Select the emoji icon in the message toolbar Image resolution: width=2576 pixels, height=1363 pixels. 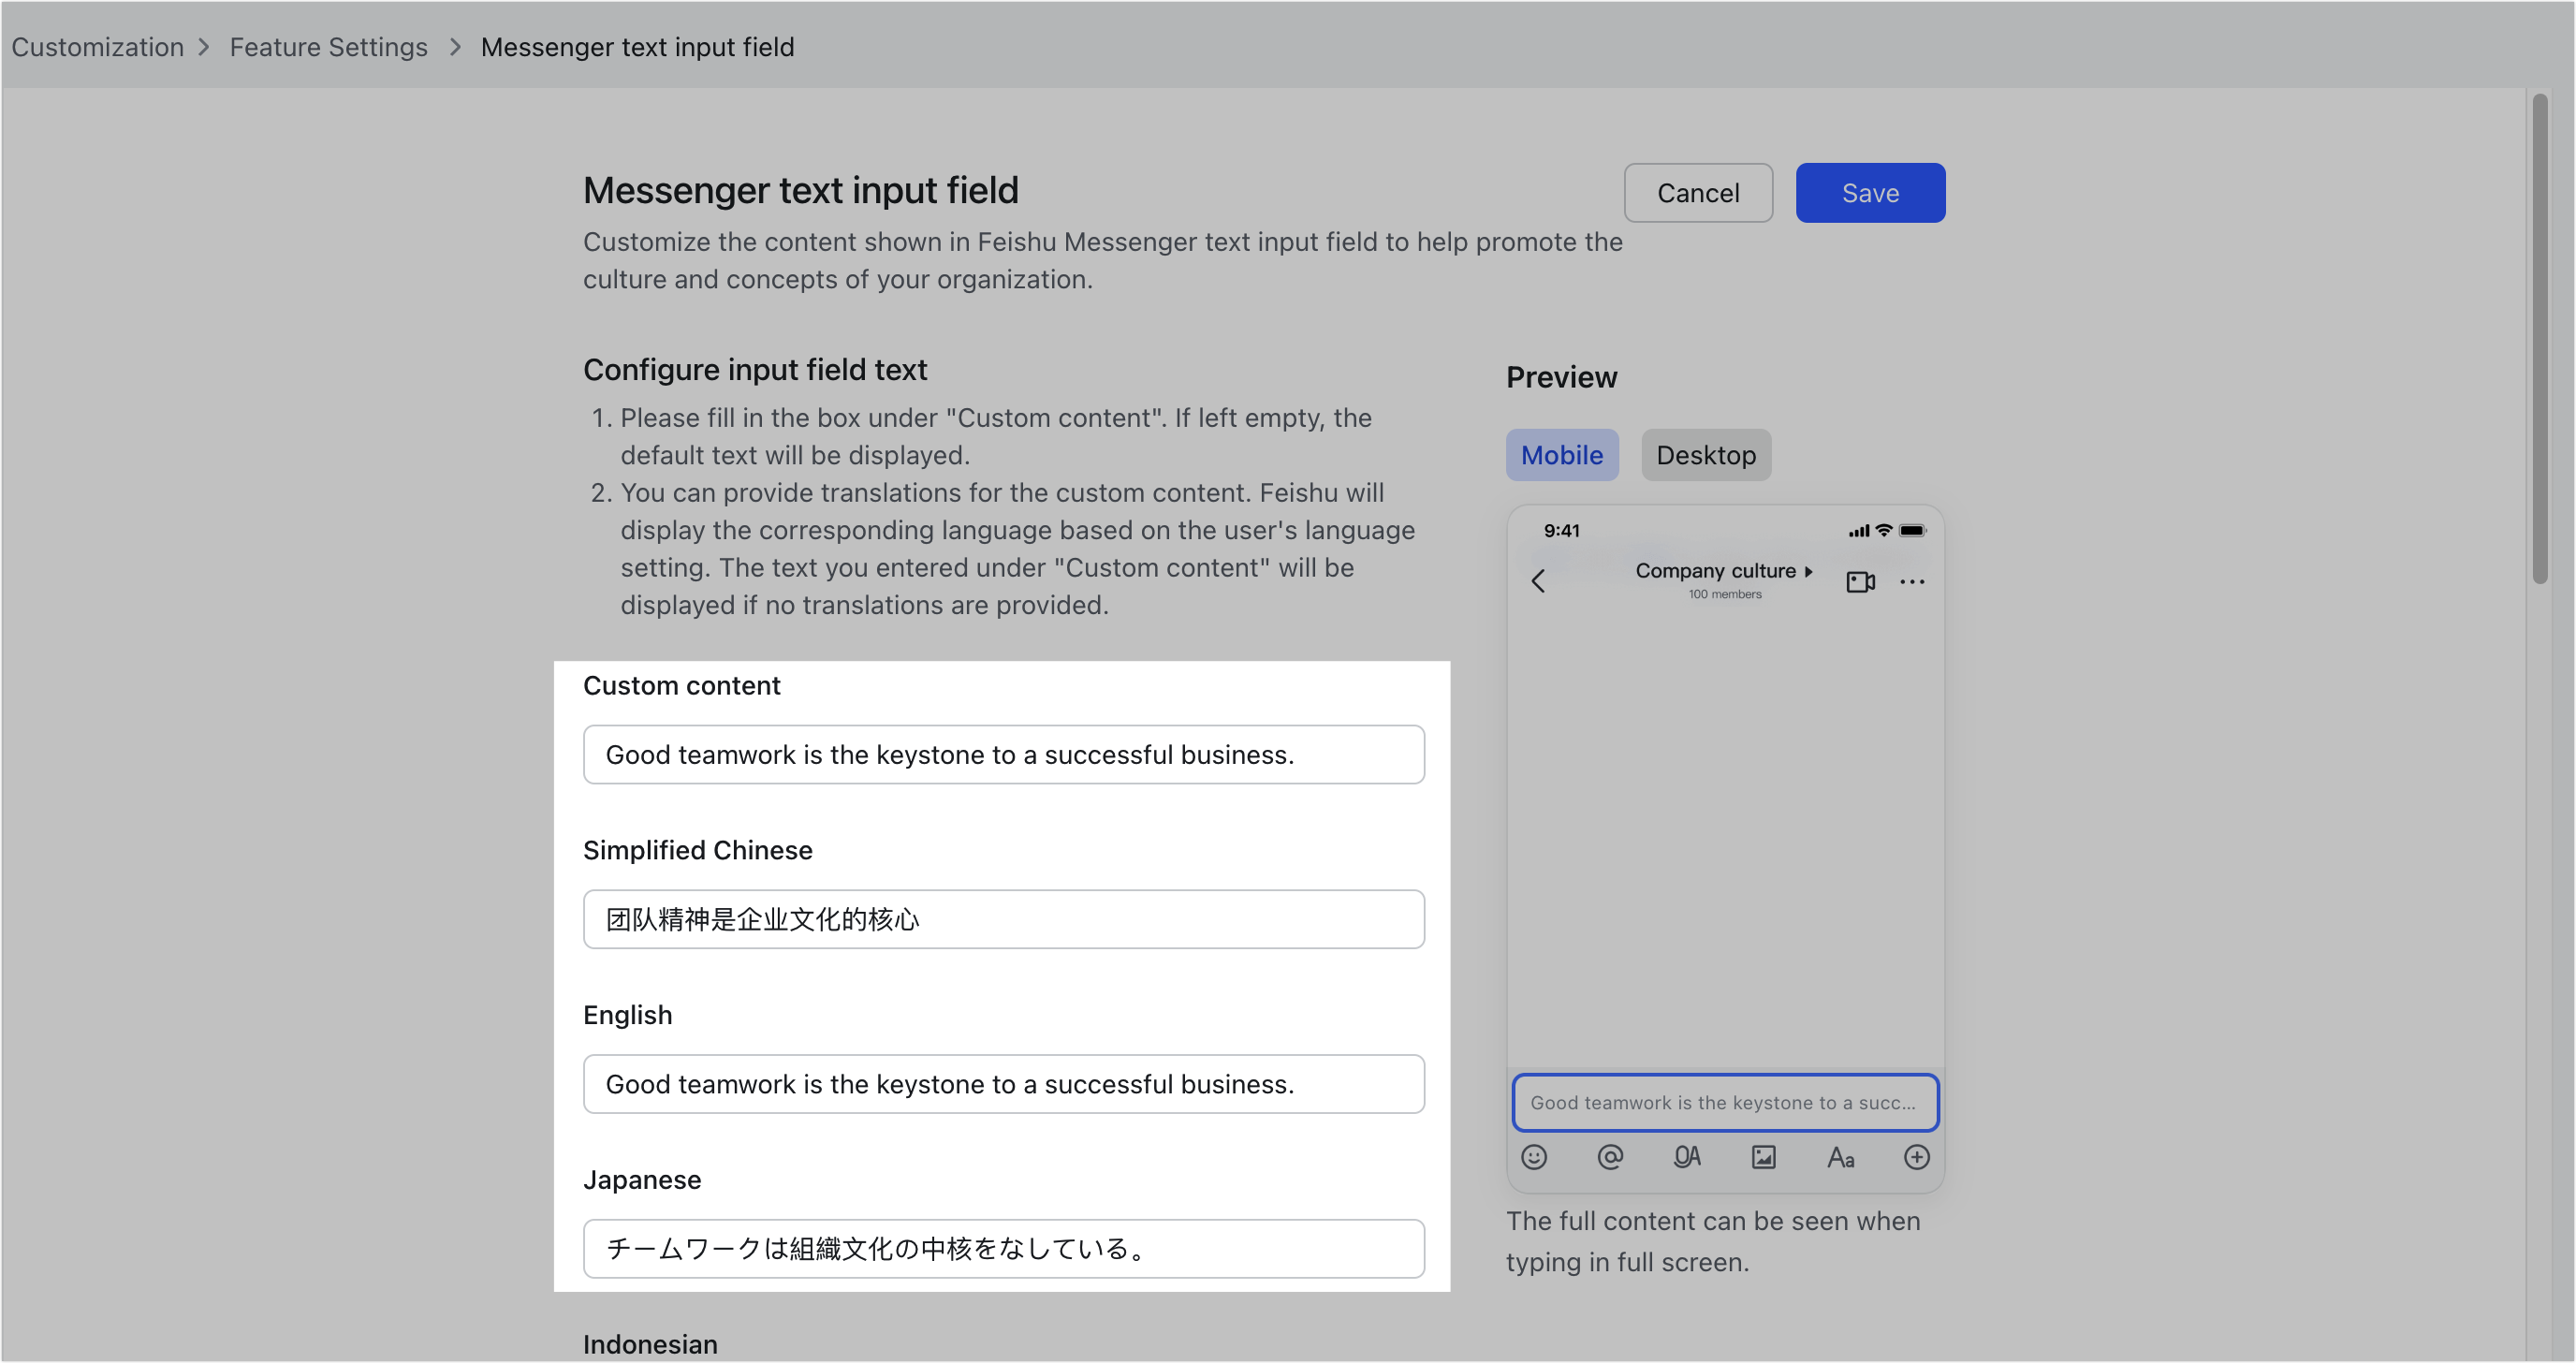coord(1535,1157)
